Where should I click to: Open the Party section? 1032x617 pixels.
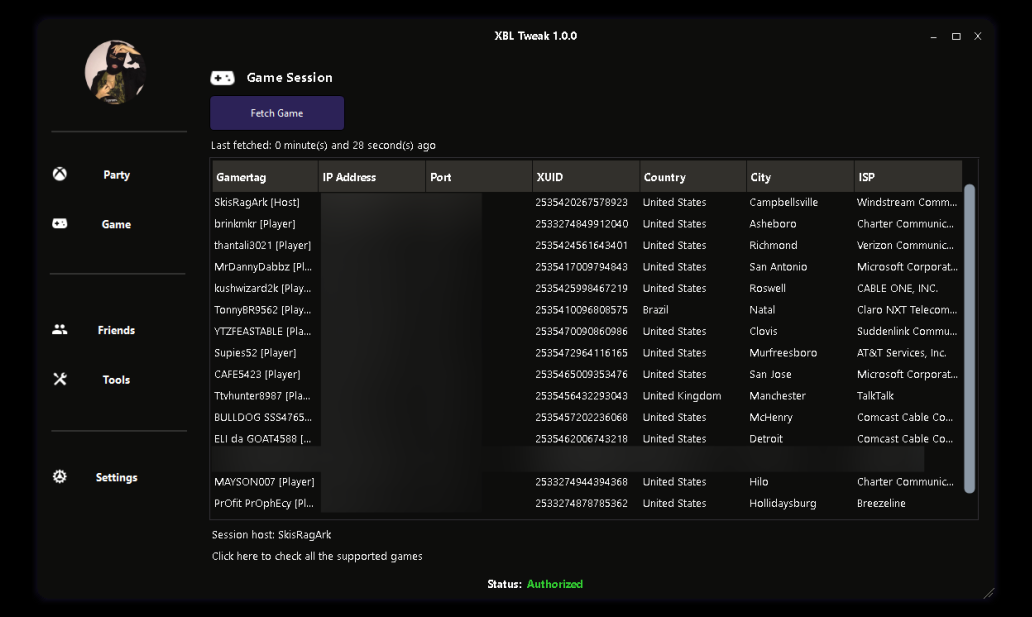point(116,175)
